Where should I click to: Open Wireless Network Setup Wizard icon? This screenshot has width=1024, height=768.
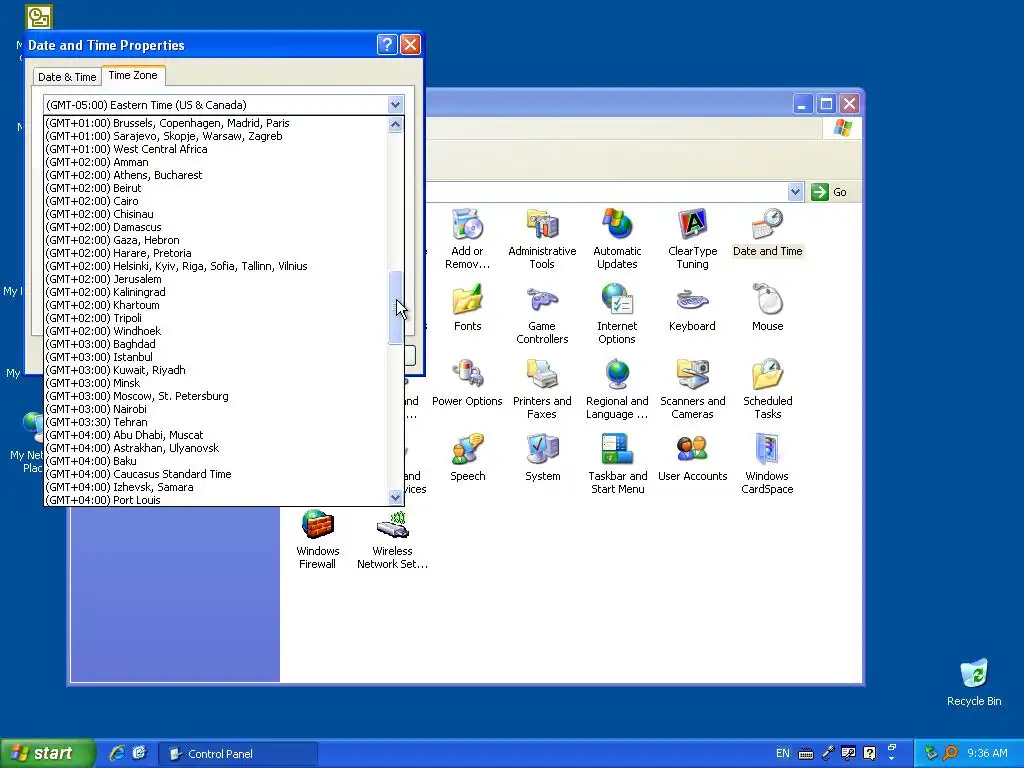392,539
